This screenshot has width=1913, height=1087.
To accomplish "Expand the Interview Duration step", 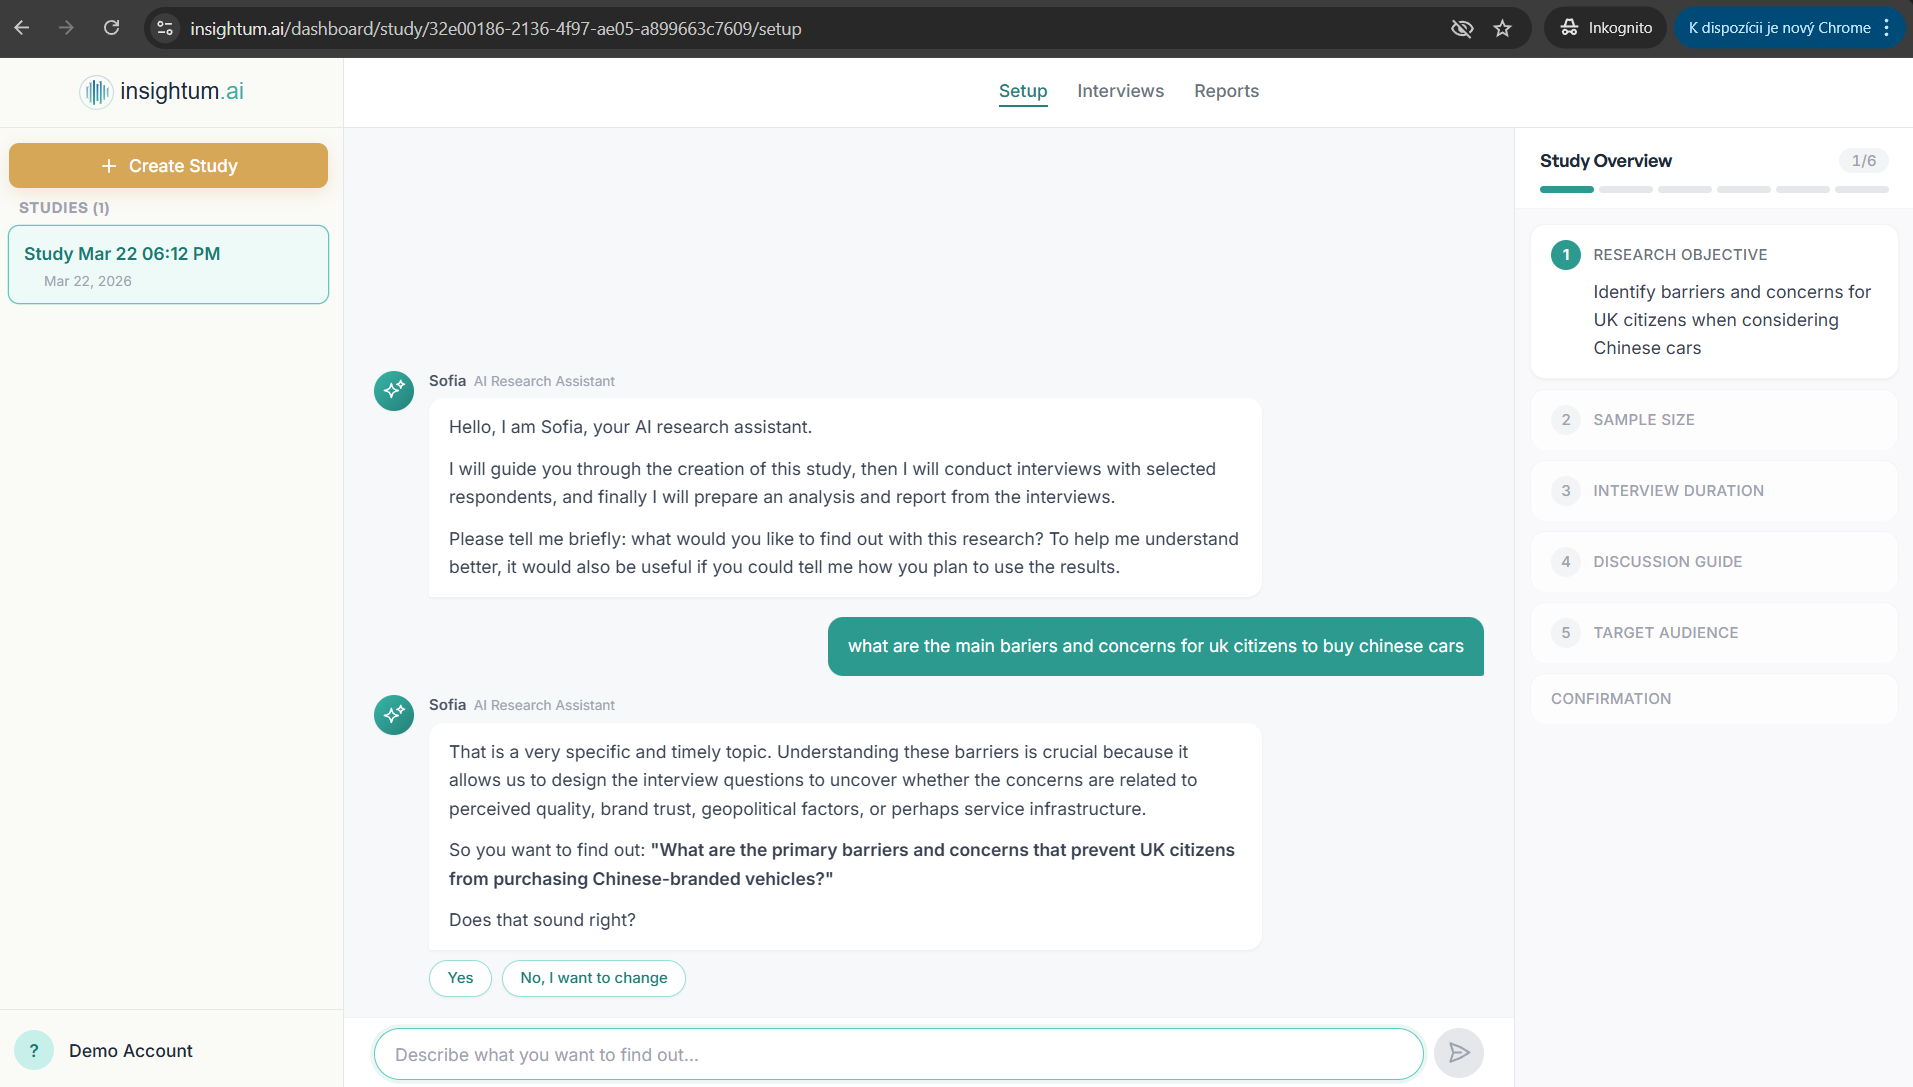I will [1713, 491].
